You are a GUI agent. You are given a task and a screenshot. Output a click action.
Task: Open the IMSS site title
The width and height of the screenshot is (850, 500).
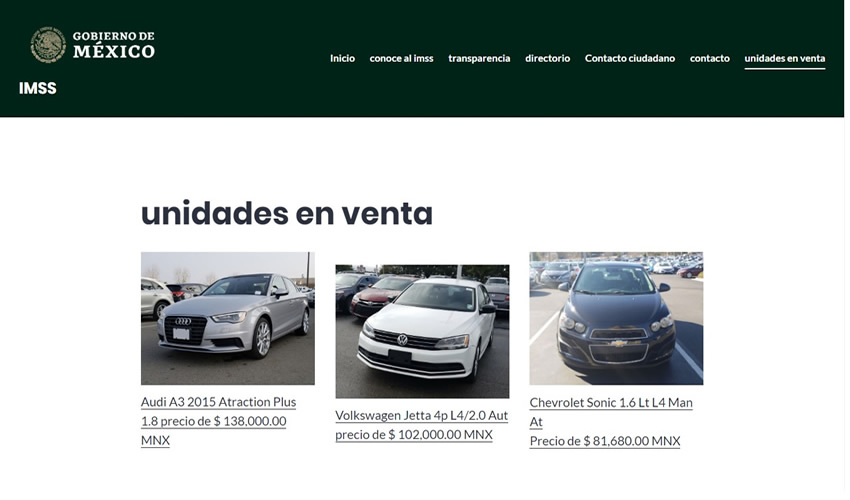point(37,88)
